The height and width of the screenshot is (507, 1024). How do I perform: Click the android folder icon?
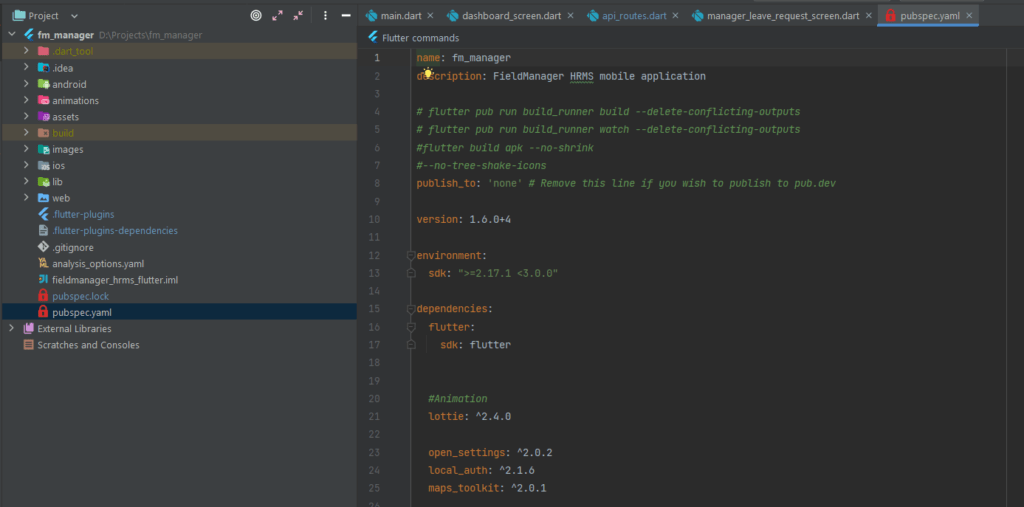click(43, 84)
